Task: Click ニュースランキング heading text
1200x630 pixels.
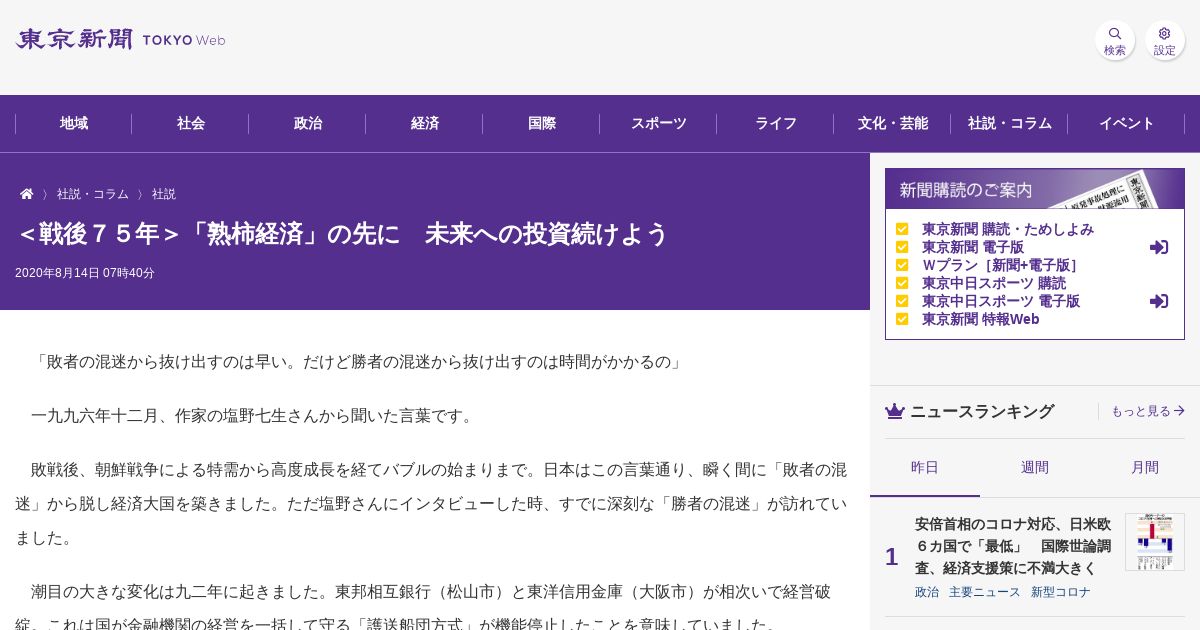Action: coord(982,411)
